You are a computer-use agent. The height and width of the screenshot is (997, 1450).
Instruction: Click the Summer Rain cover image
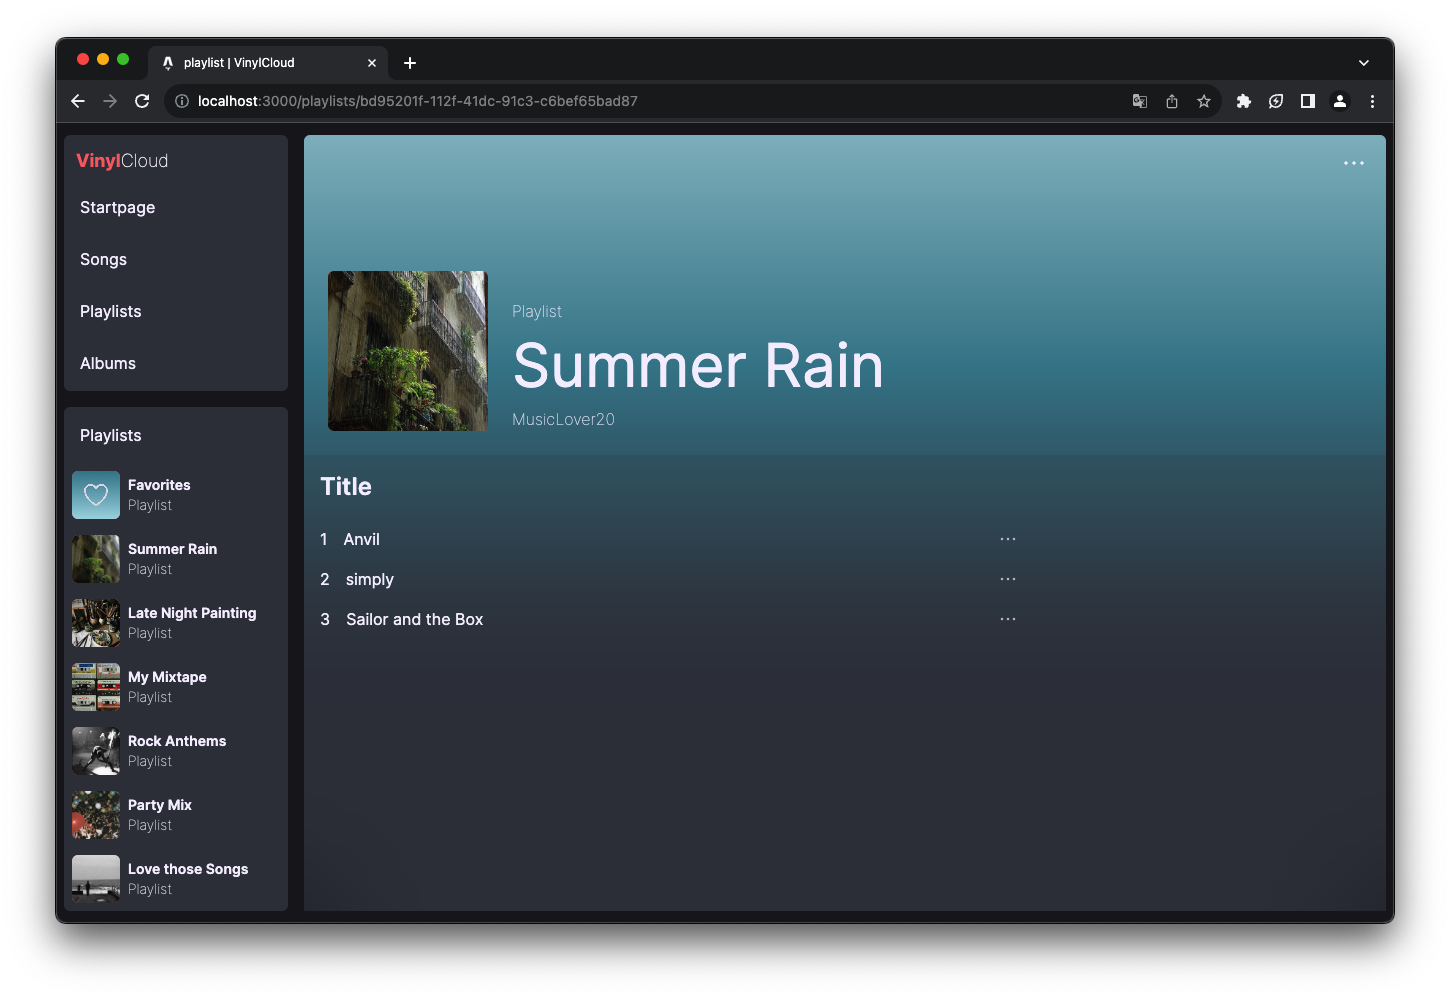[x=408, y=351]
